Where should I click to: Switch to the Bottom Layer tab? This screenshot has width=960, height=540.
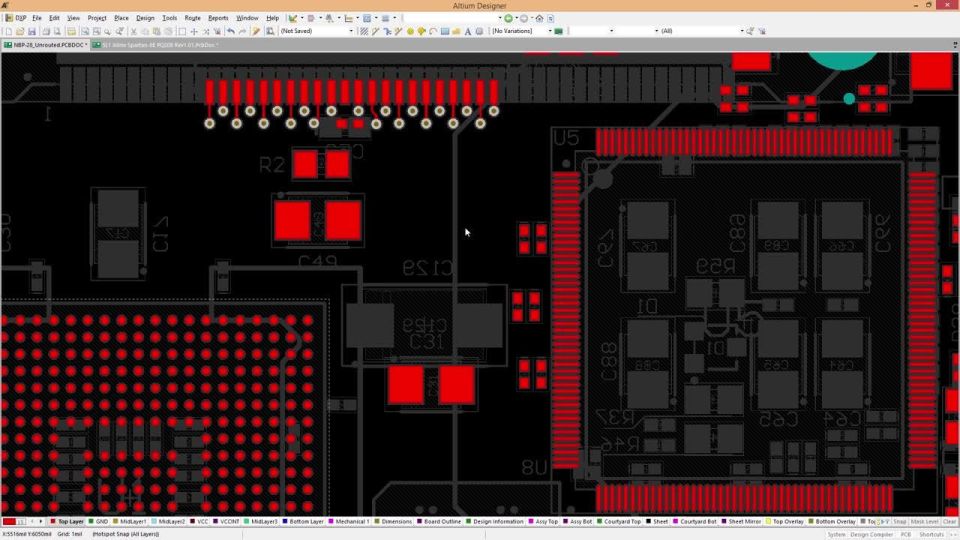[302, 522]
